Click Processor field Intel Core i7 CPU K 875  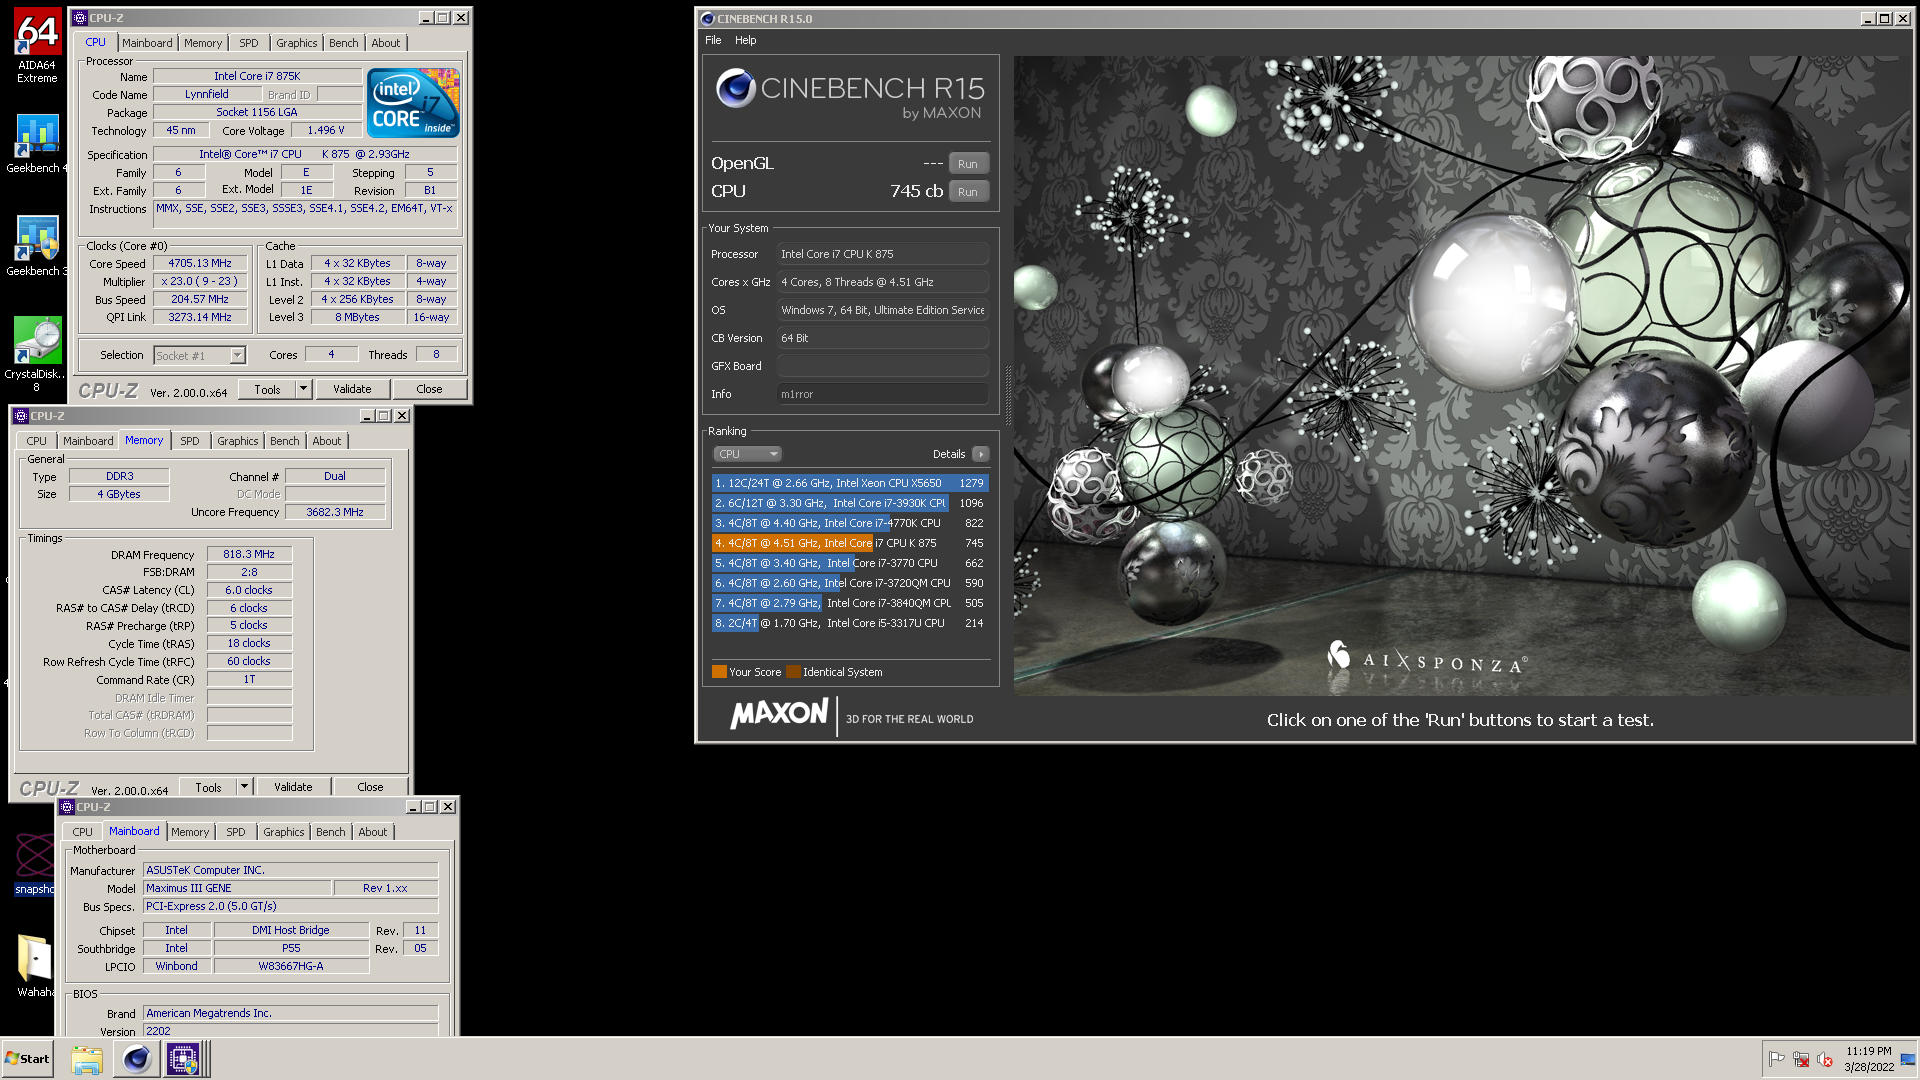click(883, 254)
